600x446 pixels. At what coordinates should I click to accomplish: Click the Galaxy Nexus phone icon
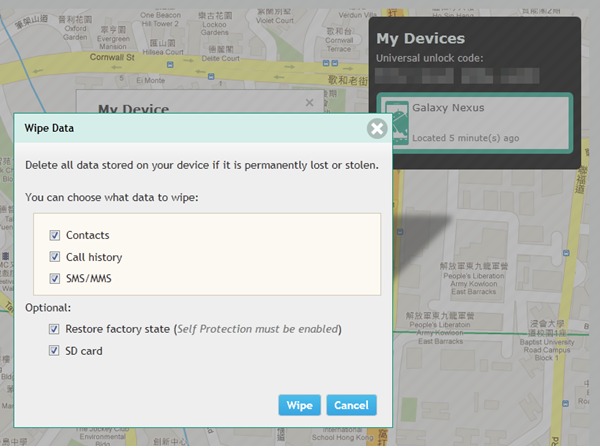pos(396,122)
